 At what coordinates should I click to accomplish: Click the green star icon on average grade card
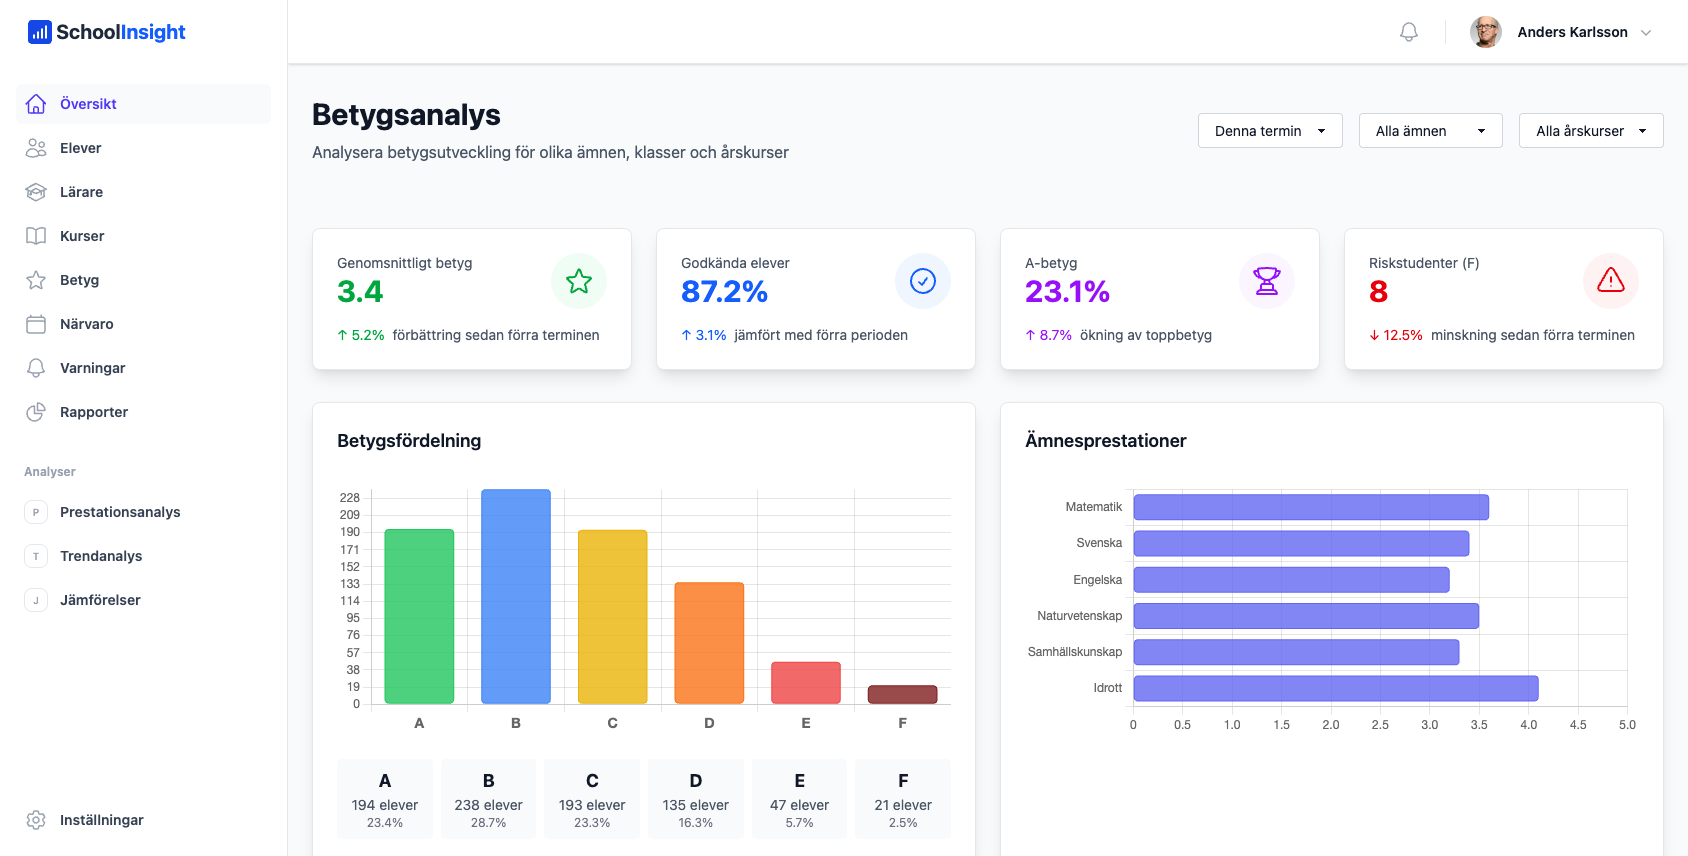(x=578, y=281)
